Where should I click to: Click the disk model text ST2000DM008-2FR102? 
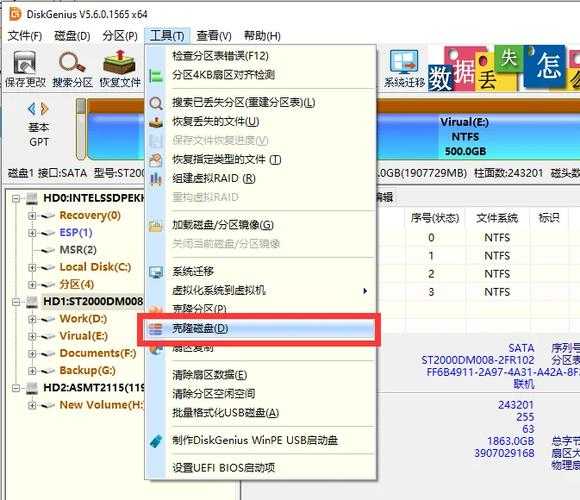(478, 360)
